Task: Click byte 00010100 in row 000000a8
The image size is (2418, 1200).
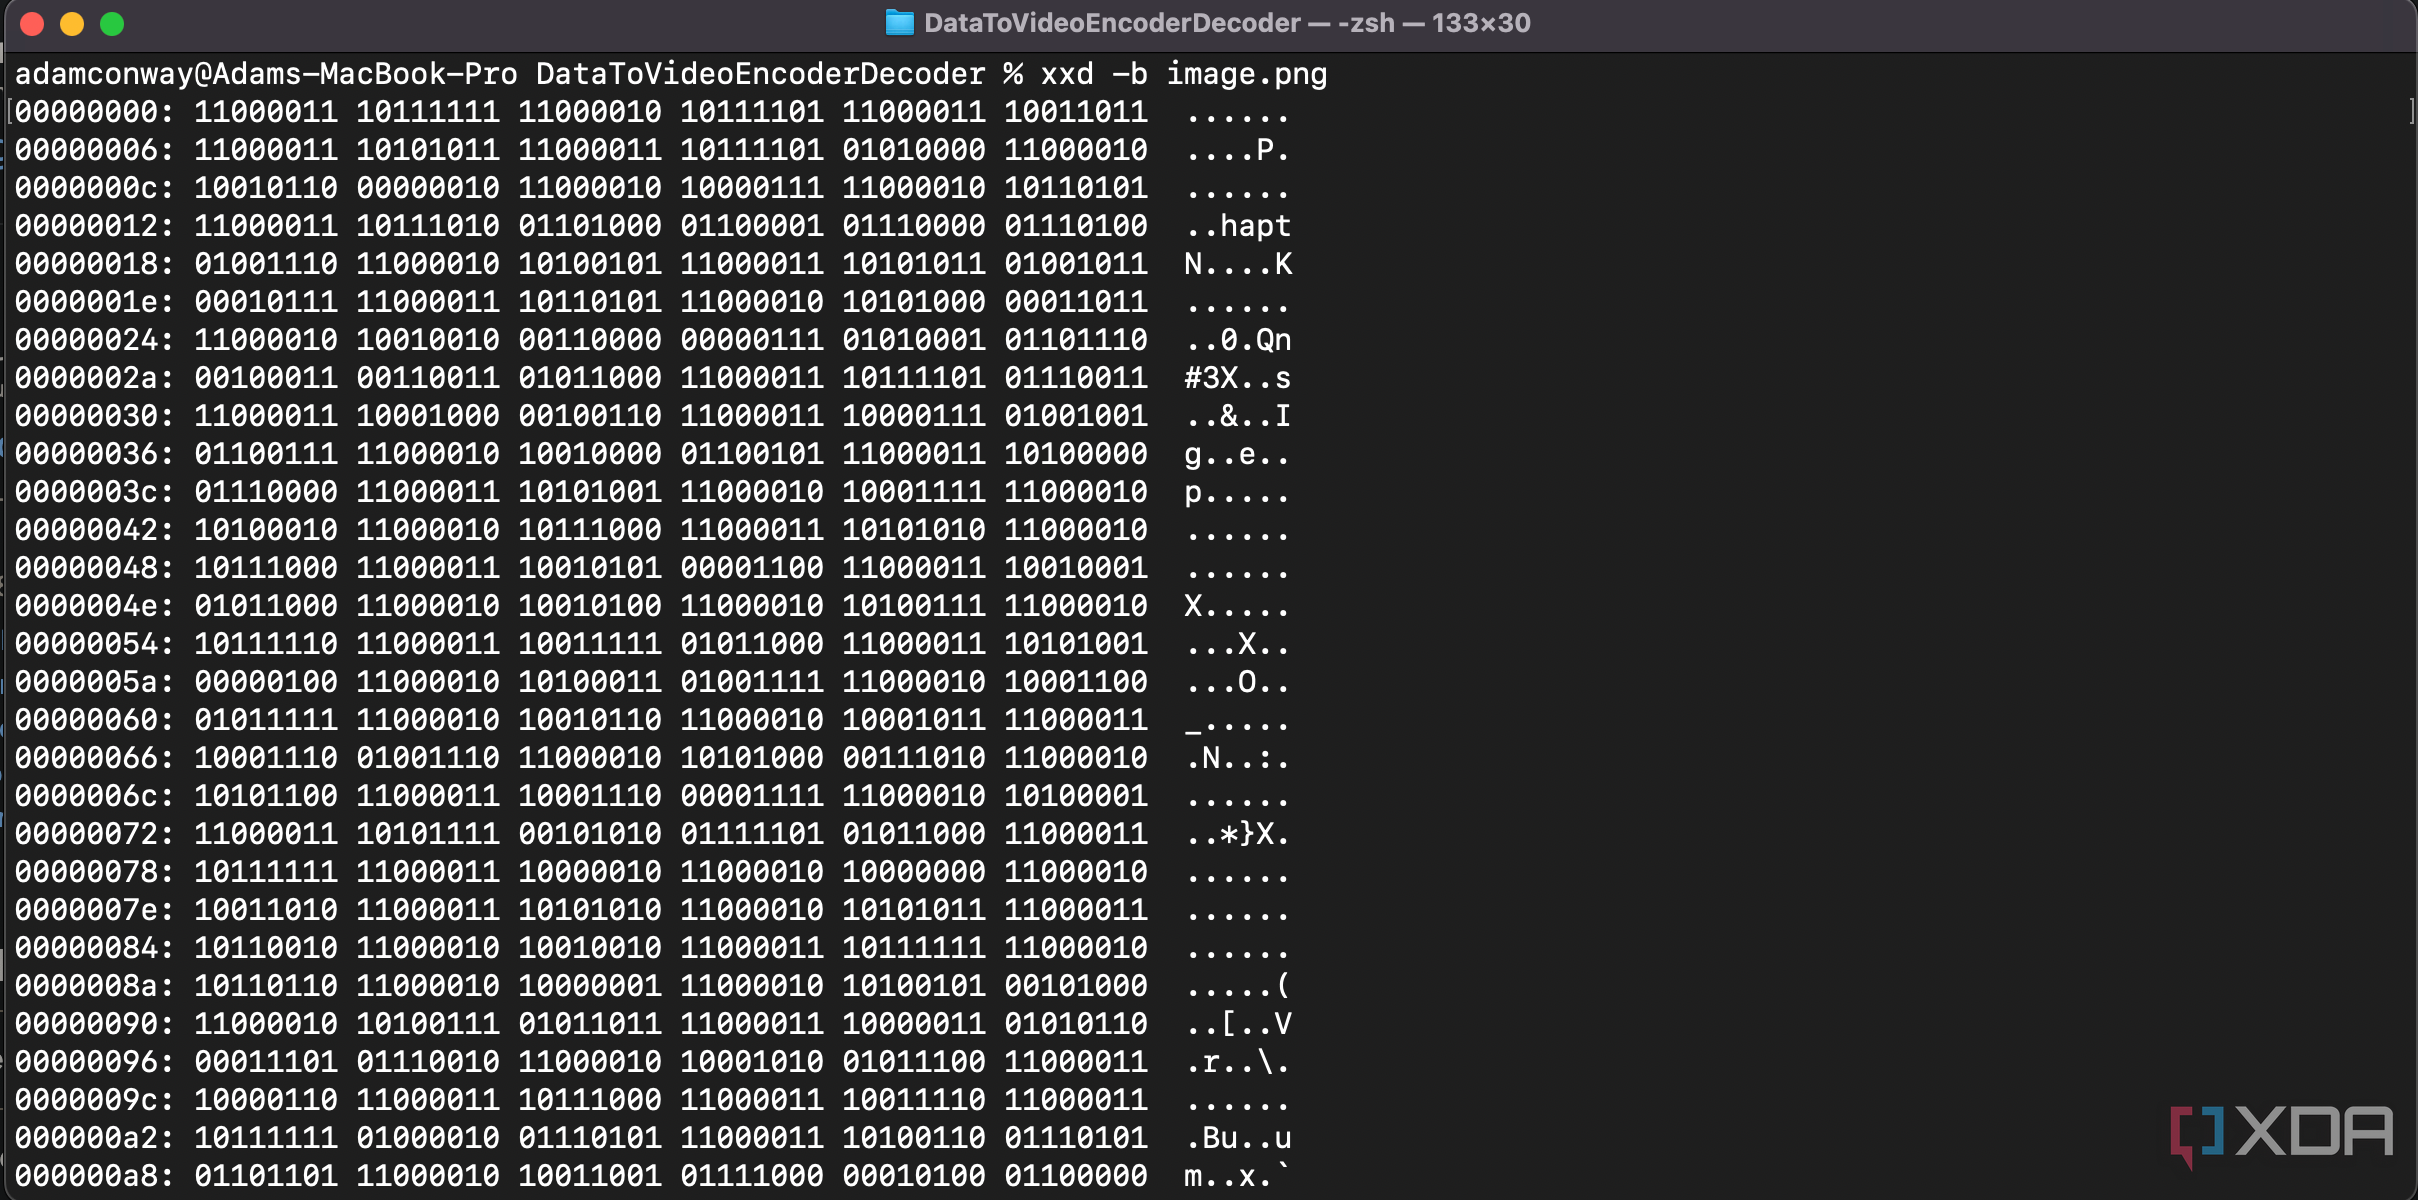Action: pyautogui.click(x=914, y=1176)
